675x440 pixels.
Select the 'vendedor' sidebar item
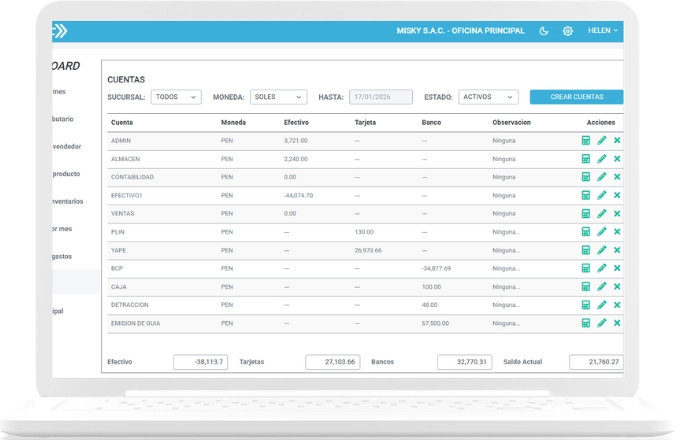click(67, 146)
